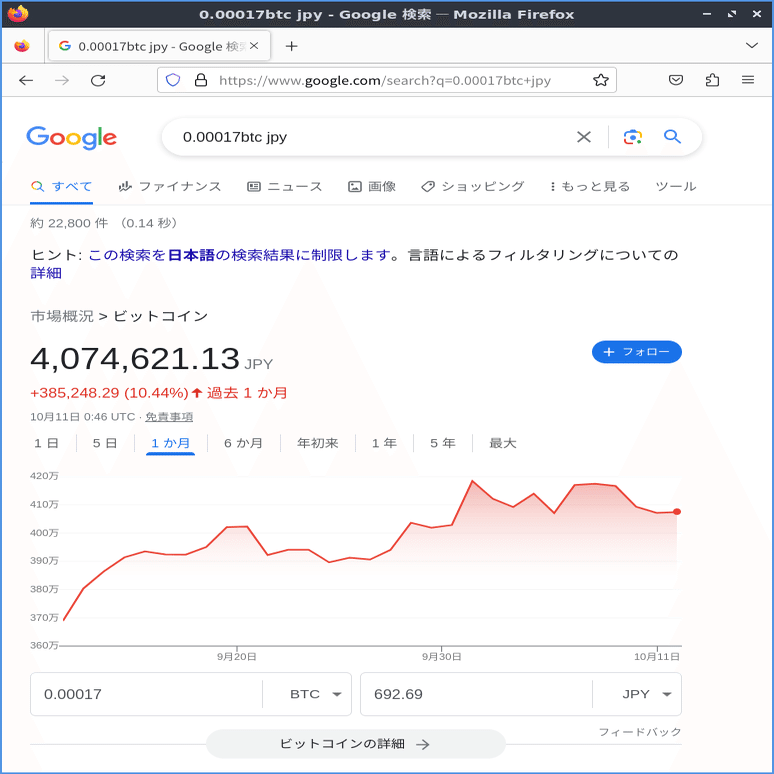Click the 約 22,800 件 result count text
The image size is (774, 774).
click(69, 223)
